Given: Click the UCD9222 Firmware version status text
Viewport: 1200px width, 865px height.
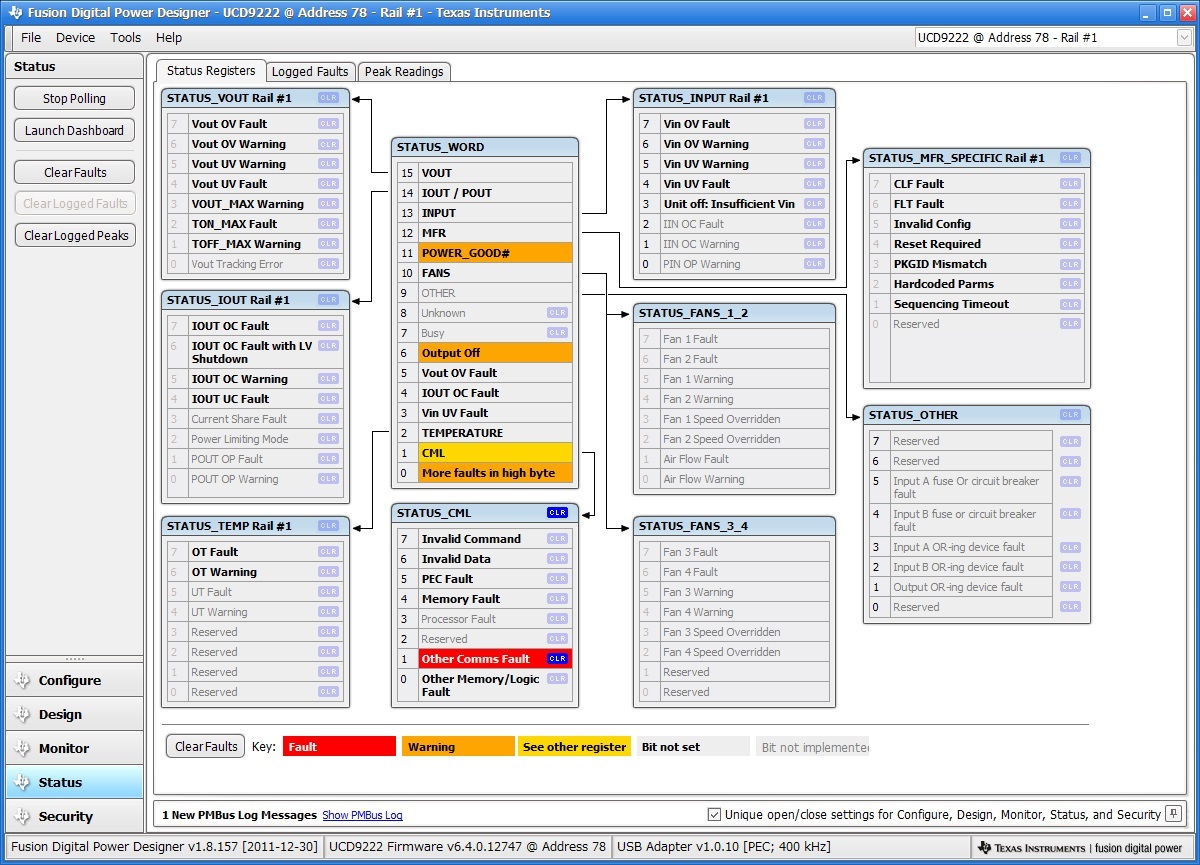Looking at the screenshot, I should [x=467, y=847].
